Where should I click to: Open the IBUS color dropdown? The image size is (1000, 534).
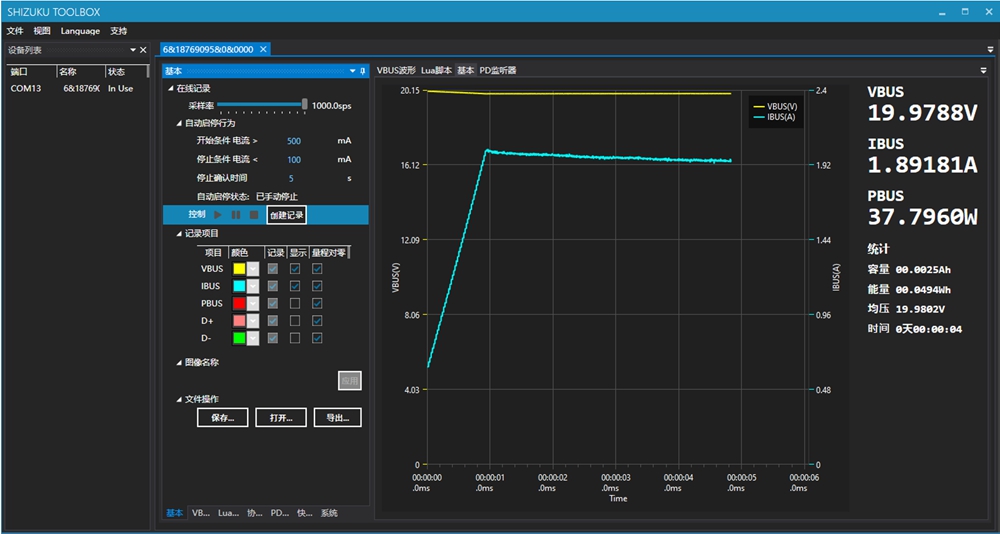point(253,286)
